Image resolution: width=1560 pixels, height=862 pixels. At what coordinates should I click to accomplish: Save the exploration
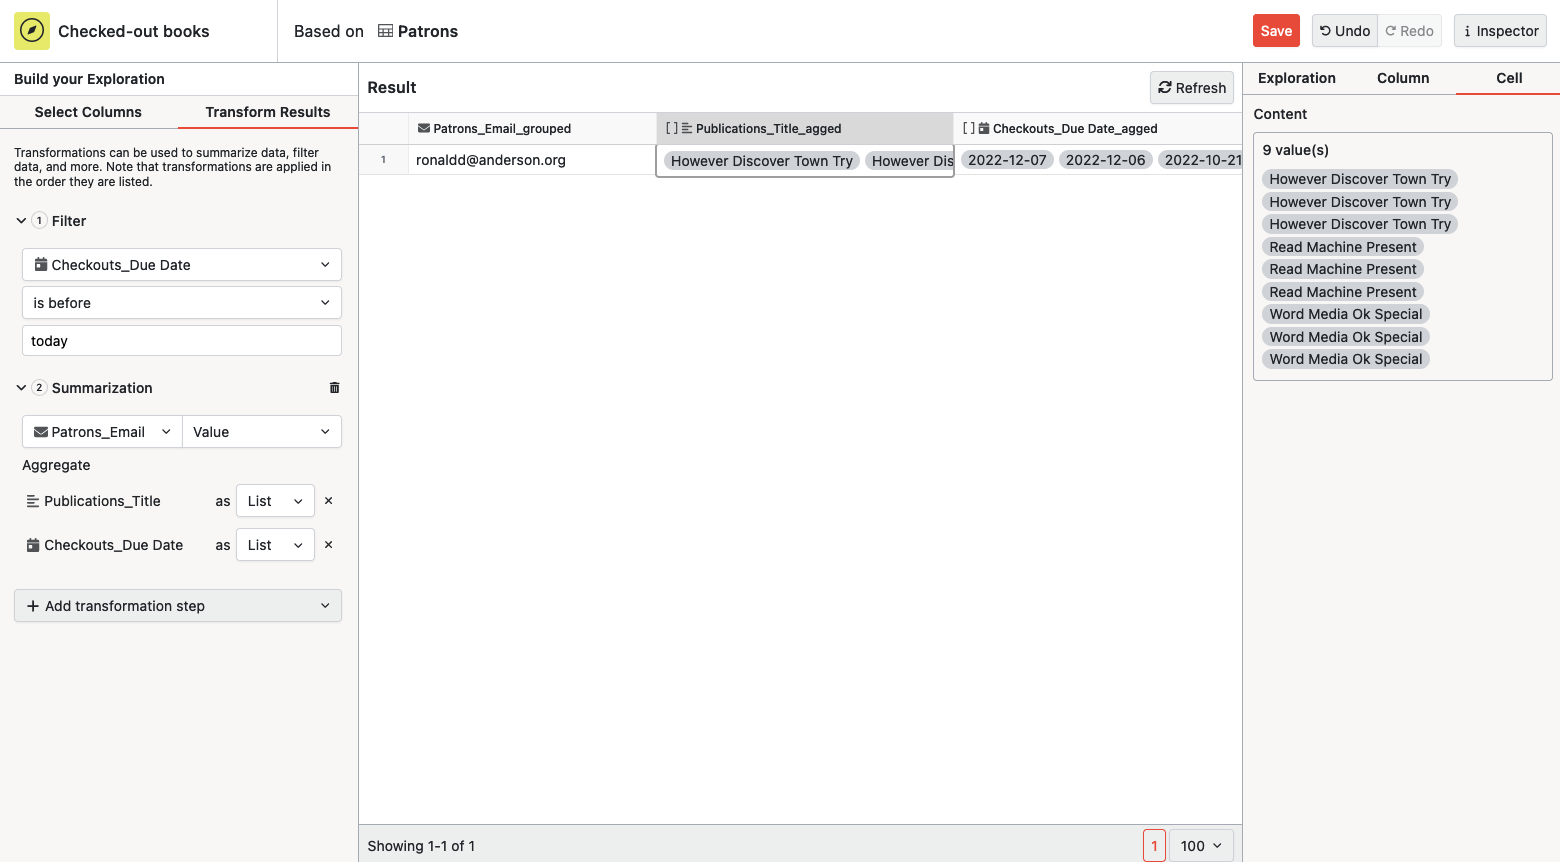(1276, 31)
